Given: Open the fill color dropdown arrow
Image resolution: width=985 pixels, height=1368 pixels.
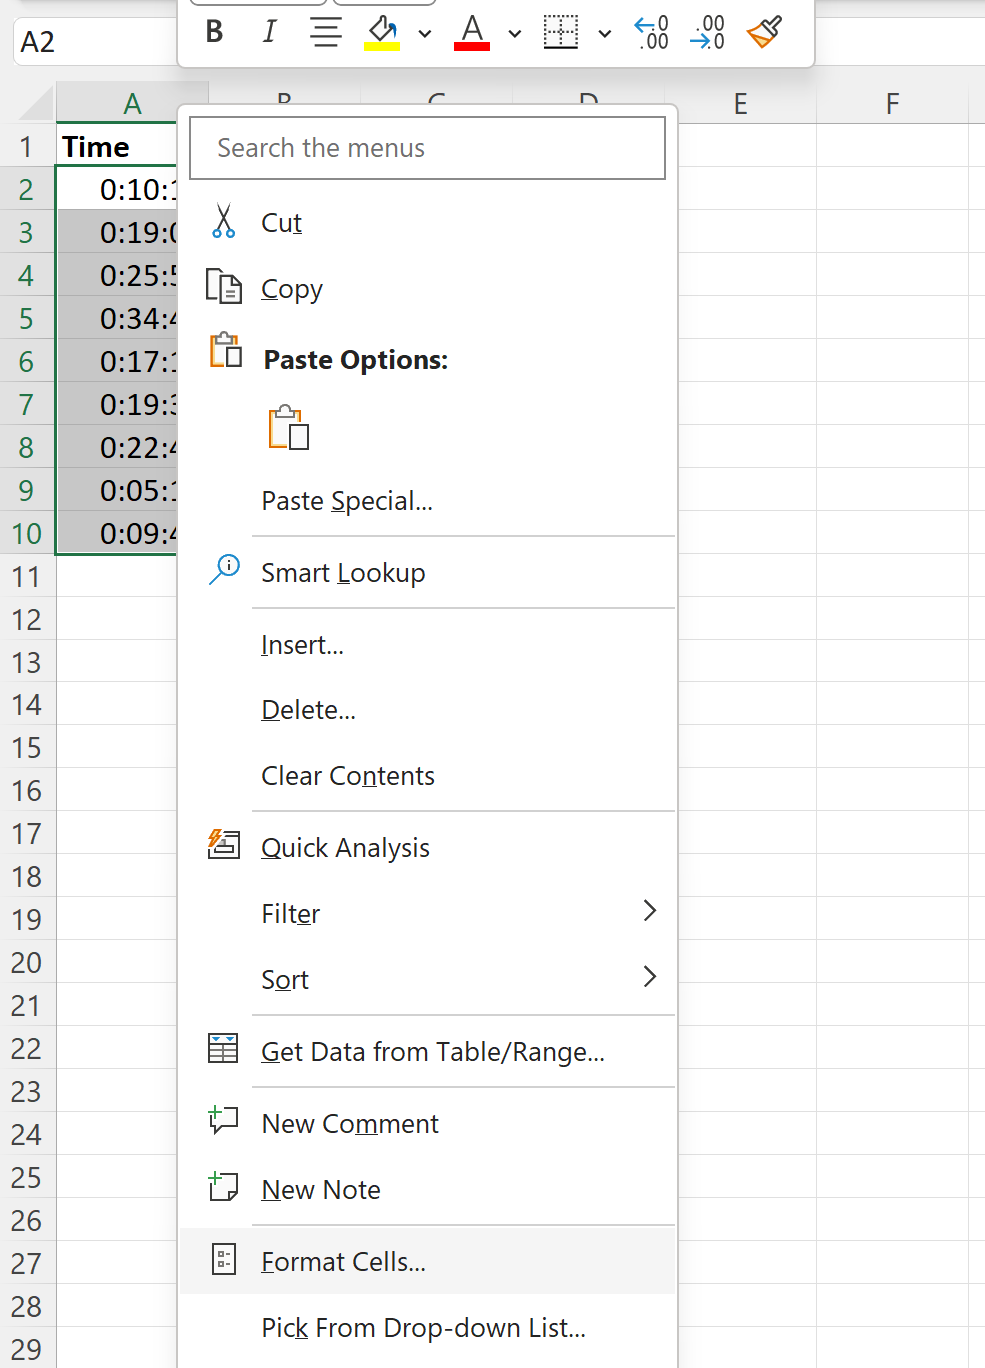Looking at the screenshot, I should coord(425,33).
